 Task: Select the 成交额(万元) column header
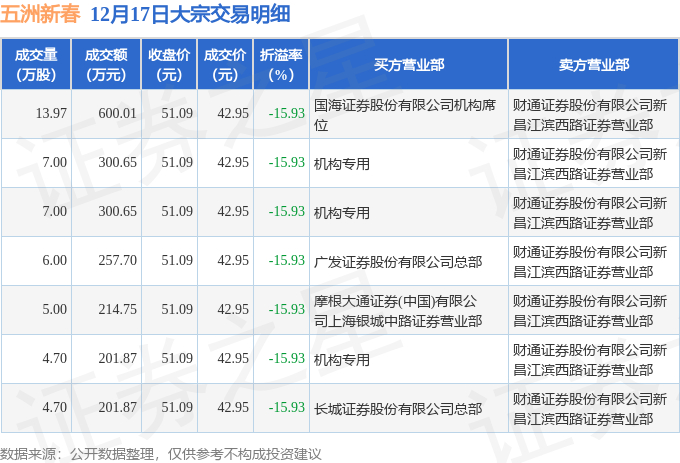106,65
